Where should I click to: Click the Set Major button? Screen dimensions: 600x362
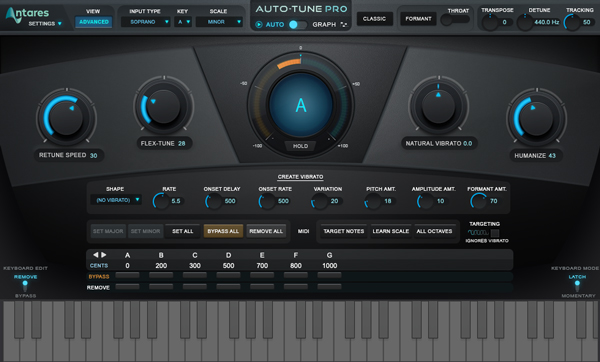[x=108, y=231]
